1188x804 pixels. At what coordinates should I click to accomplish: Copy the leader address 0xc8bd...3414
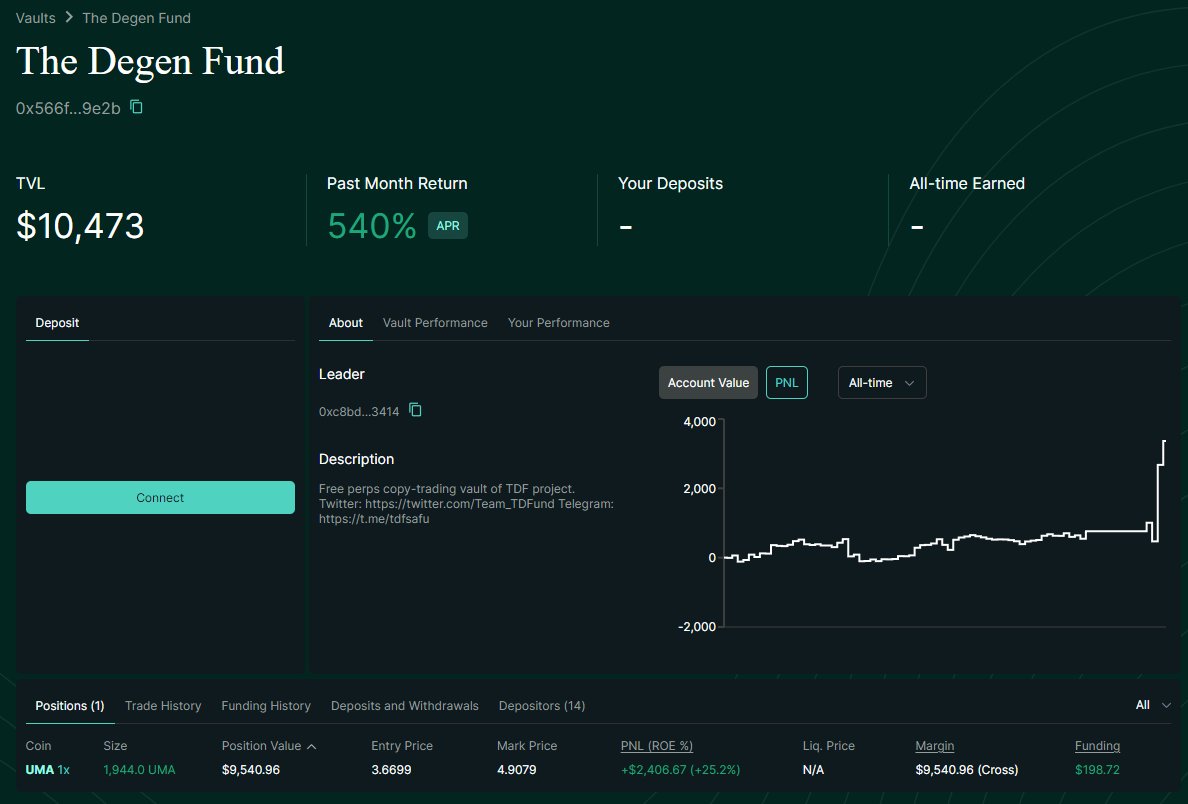coord(416,410)
